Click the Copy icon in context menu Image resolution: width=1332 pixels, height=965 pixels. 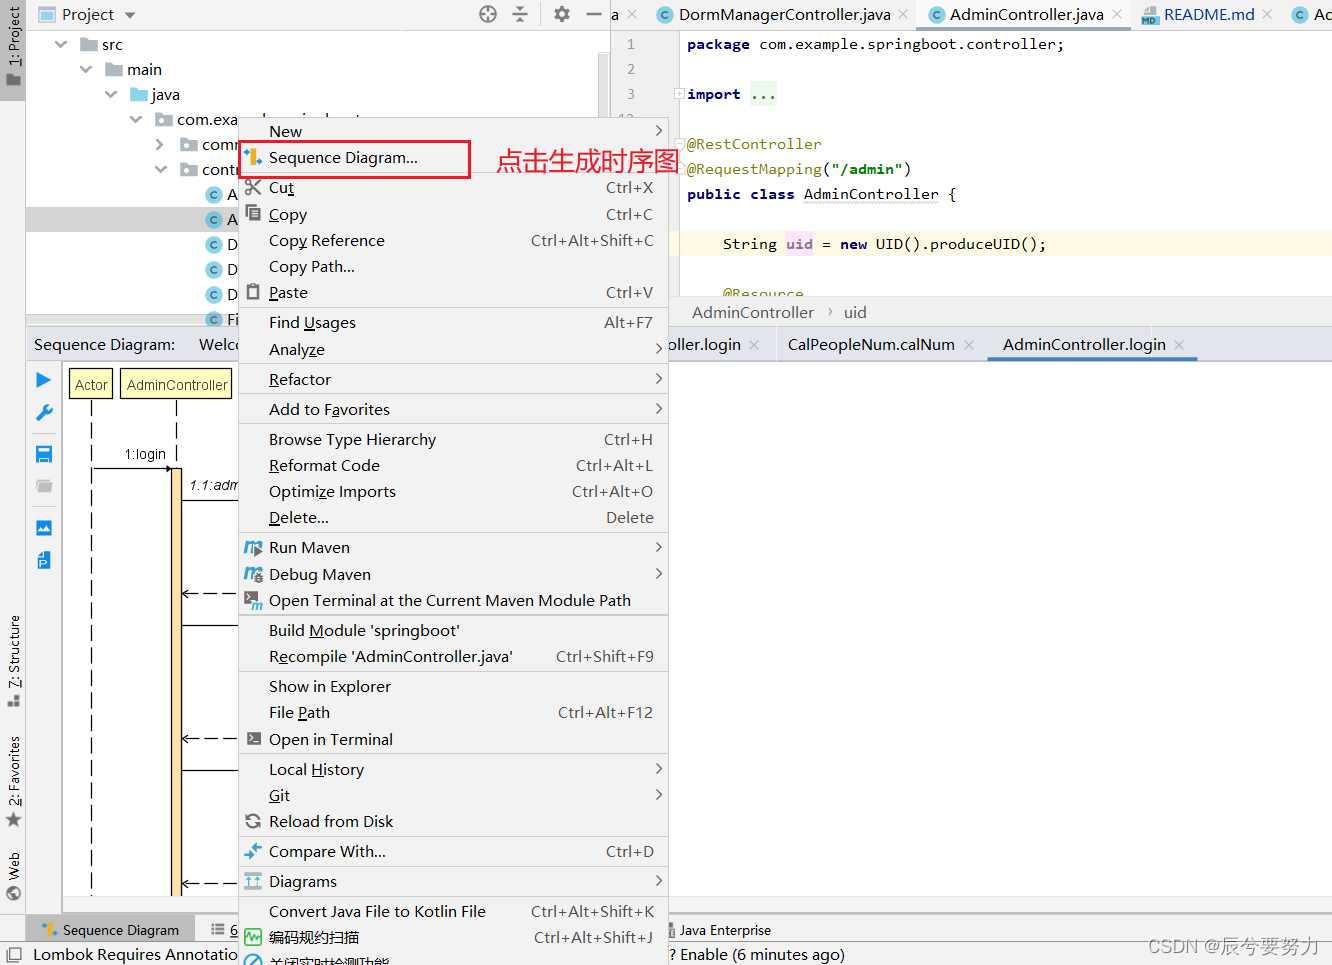coord(253,213)
